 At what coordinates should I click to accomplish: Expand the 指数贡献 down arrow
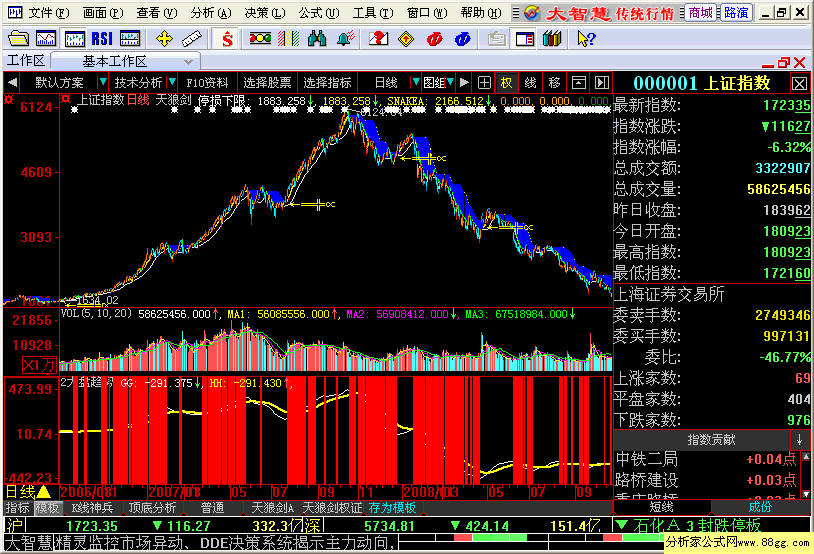point(799,440)
